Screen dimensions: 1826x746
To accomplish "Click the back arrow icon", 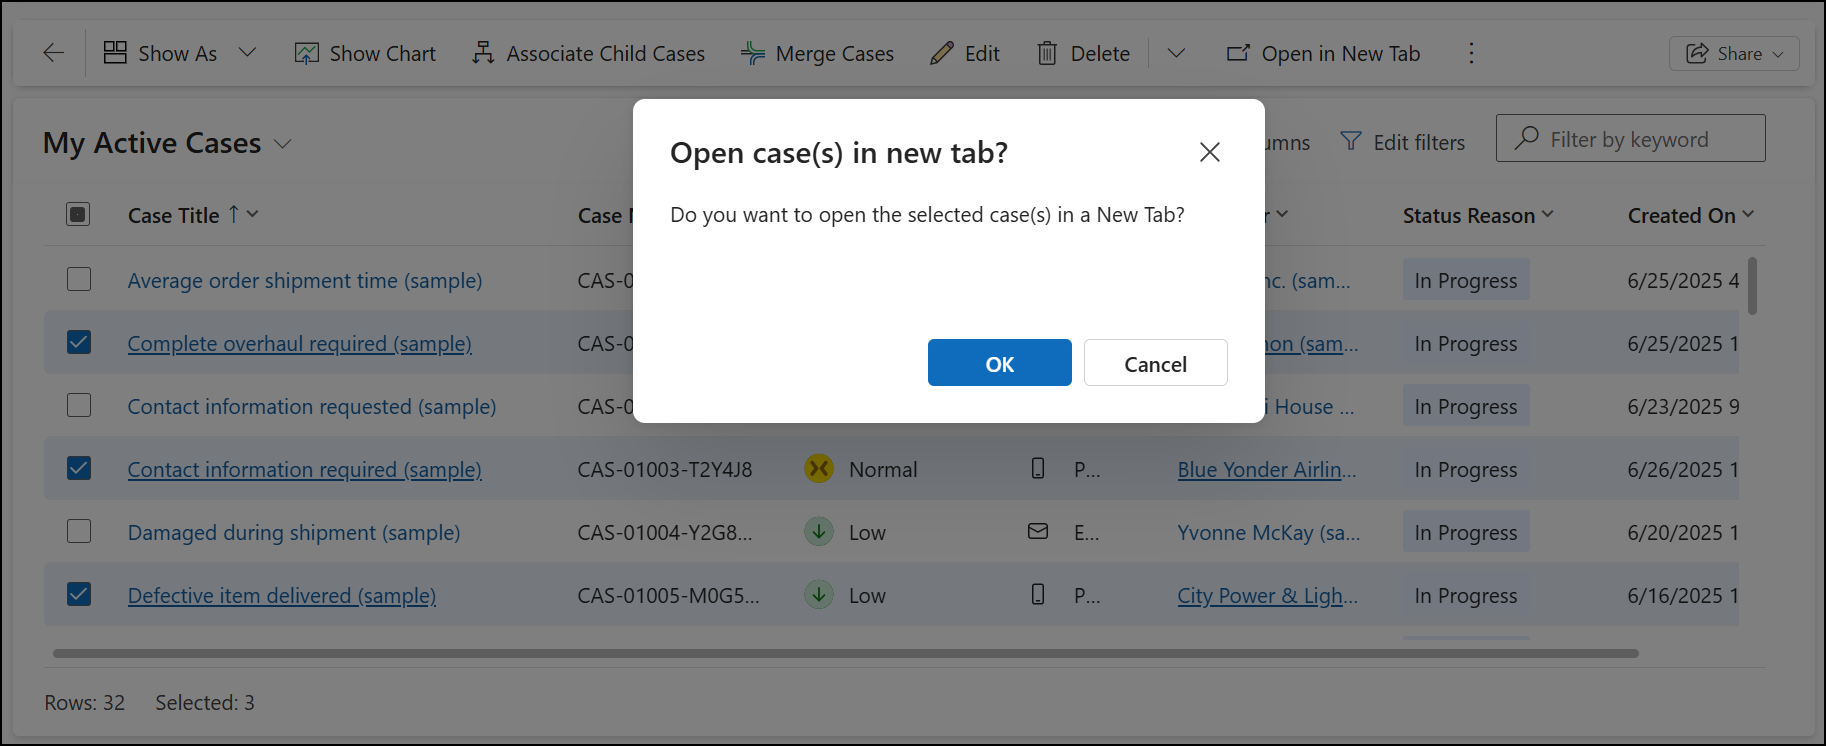I will [54, 53].
